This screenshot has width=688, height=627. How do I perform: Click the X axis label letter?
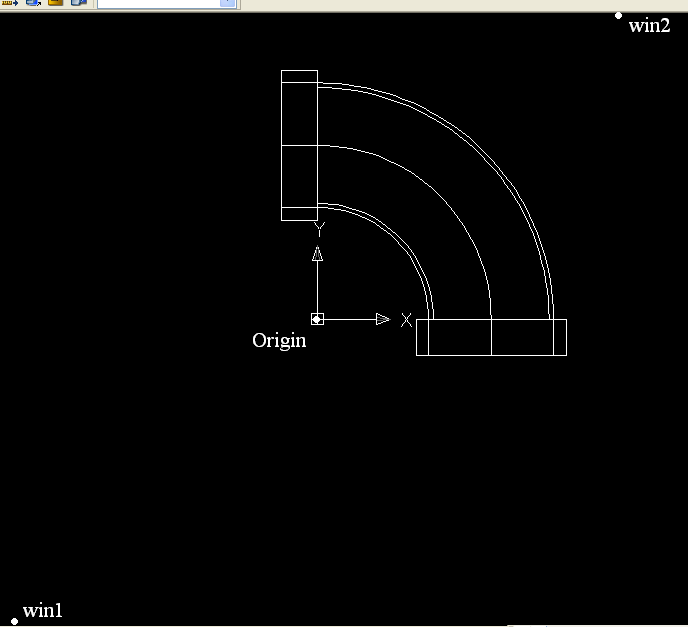coord(406,320)
